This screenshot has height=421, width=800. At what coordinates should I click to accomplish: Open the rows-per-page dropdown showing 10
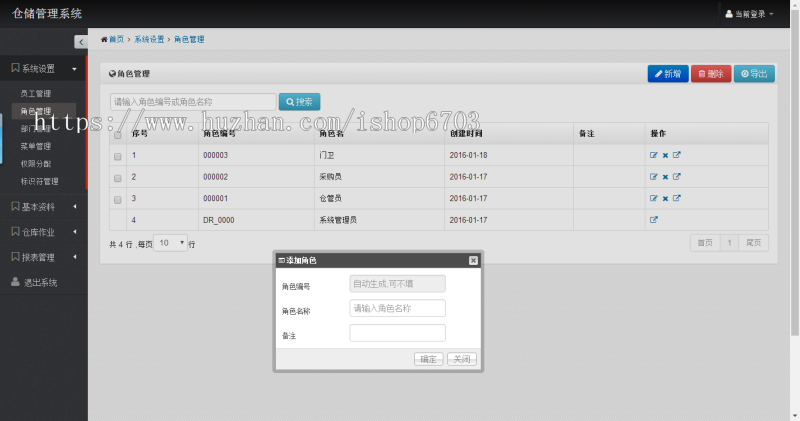coord(171,243)
